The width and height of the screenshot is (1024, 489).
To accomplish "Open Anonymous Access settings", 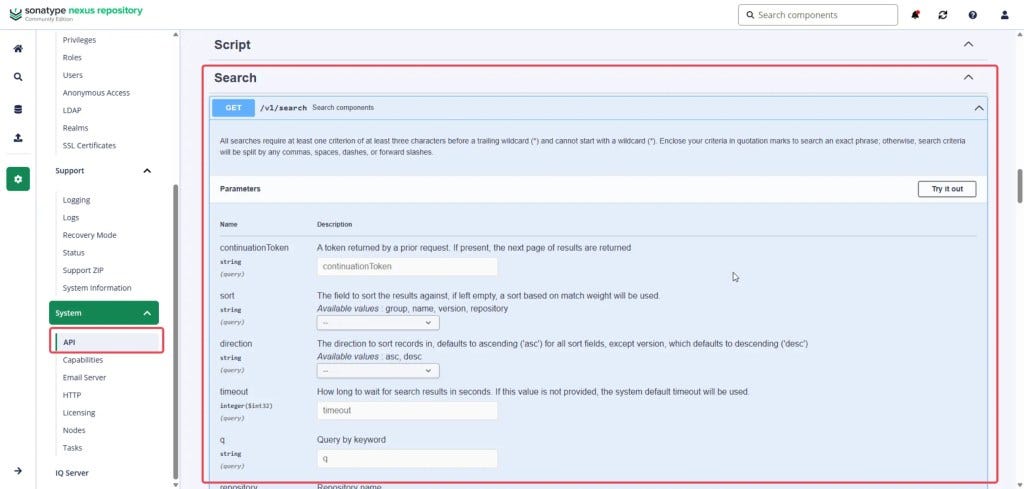I will pyautogui.click(x=96, y=93).
